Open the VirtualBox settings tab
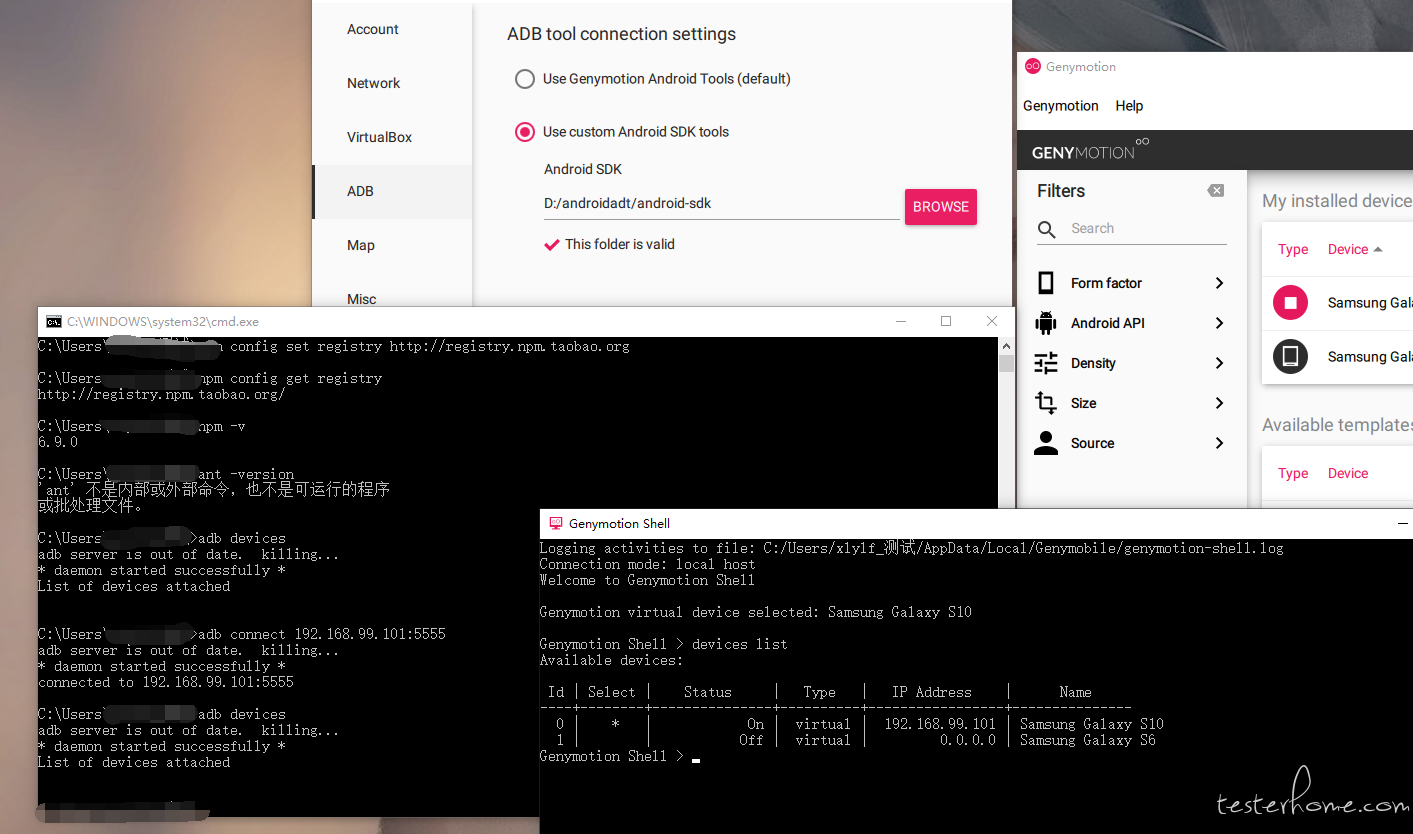Screen dimensions: 1413x834 point(392,138)
